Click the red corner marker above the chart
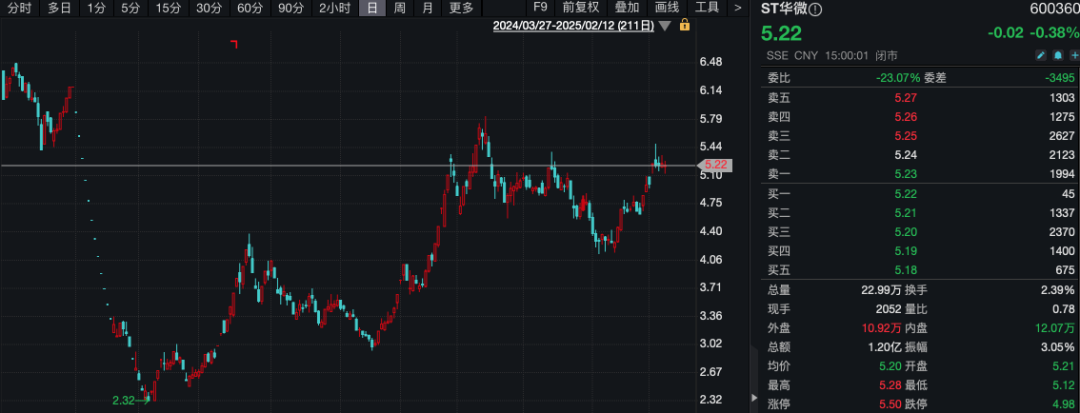 234,45
